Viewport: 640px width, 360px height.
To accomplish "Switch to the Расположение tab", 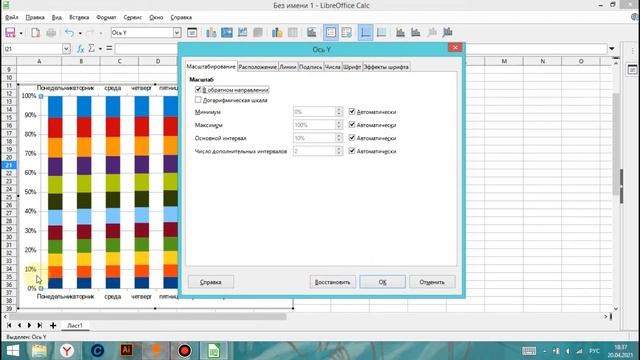I will tap(258, 67).
